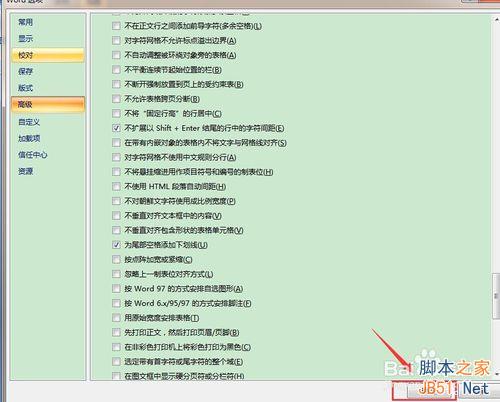This screenshot has height=402, width=500.
Task: Enable 不垂直对齐文本框中的内容
Action: click(x=116, y=216)
